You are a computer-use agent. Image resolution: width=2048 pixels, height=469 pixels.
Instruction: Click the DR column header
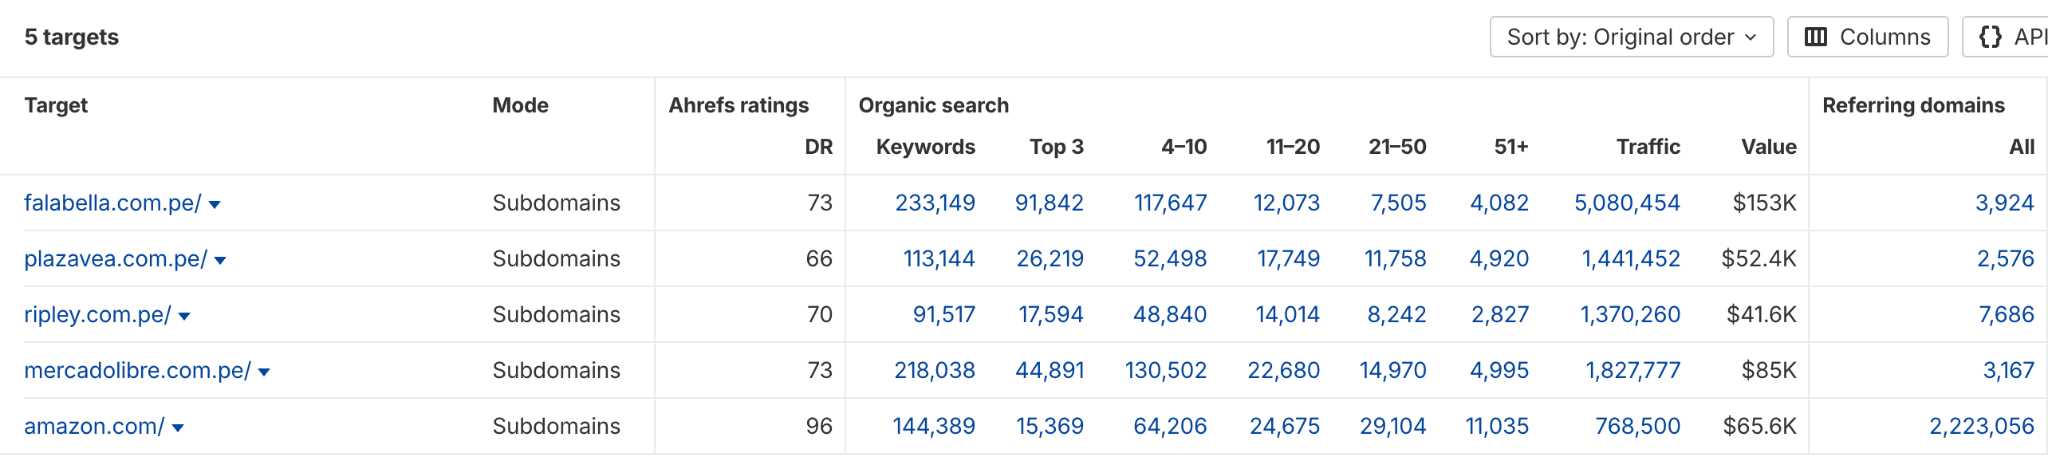point(819,147)
